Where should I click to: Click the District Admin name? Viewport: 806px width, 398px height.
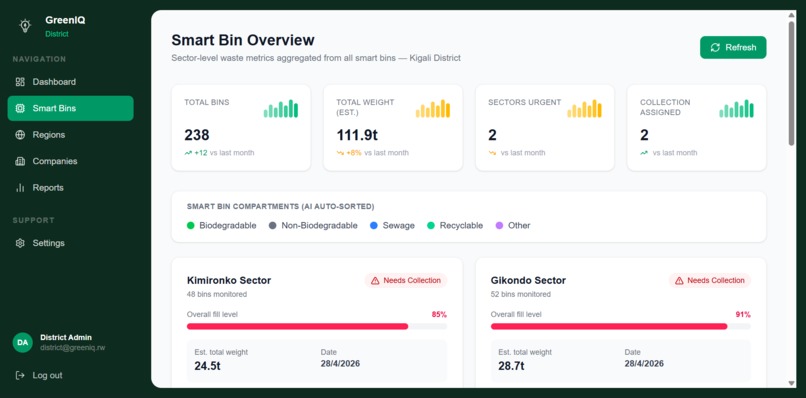pyautogui.click(x=66, y=337)
